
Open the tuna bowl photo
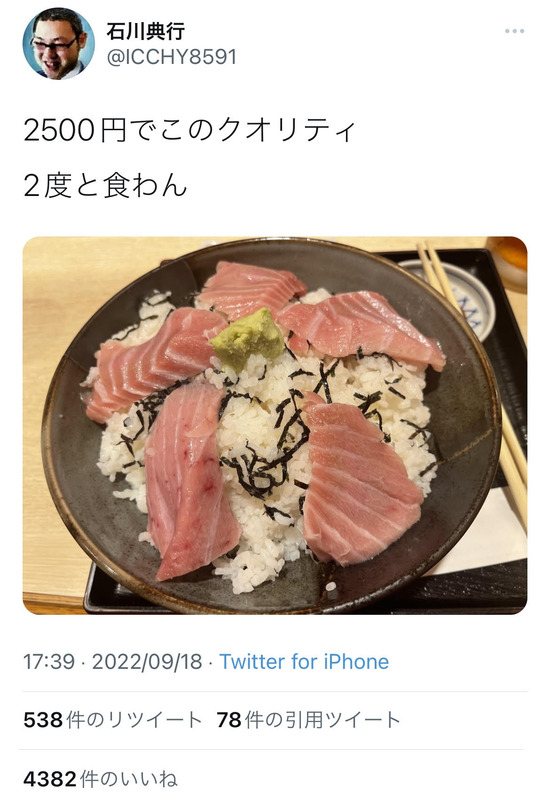pyautogui.click(x=275, y=426)
